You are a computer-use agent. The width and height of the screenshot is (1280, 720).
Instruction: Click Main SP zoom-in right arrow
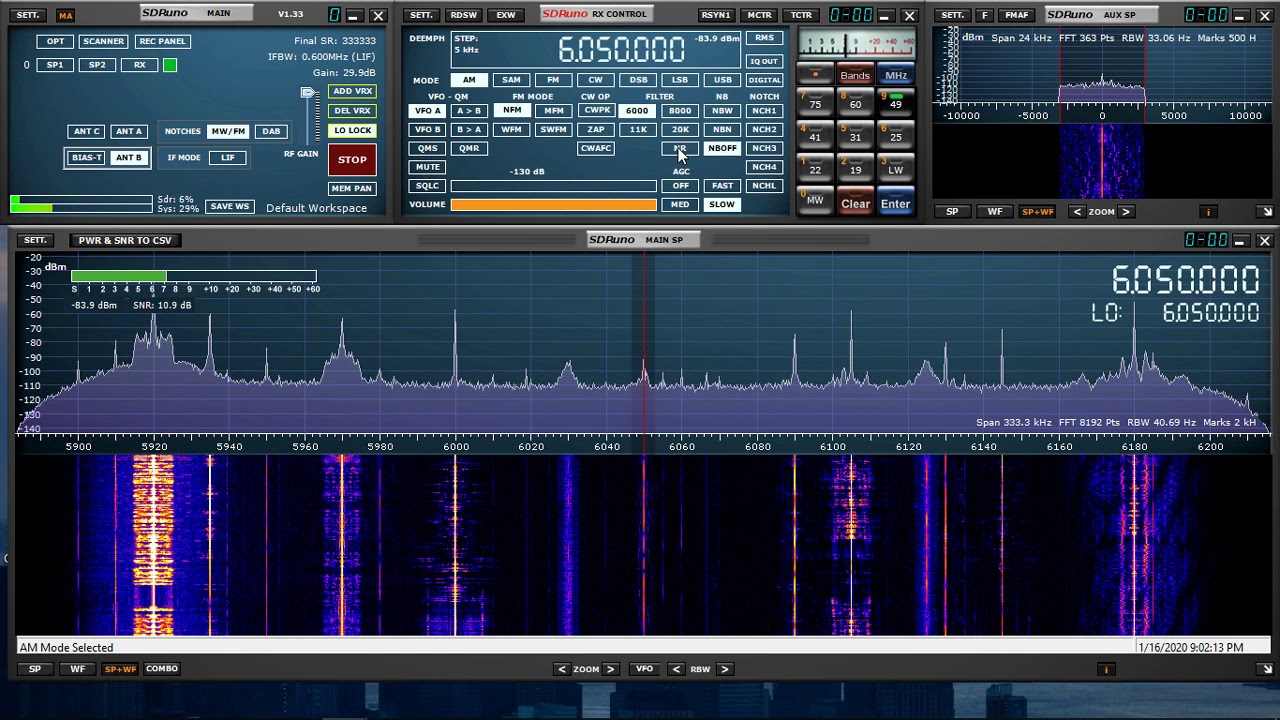[610, 669]
